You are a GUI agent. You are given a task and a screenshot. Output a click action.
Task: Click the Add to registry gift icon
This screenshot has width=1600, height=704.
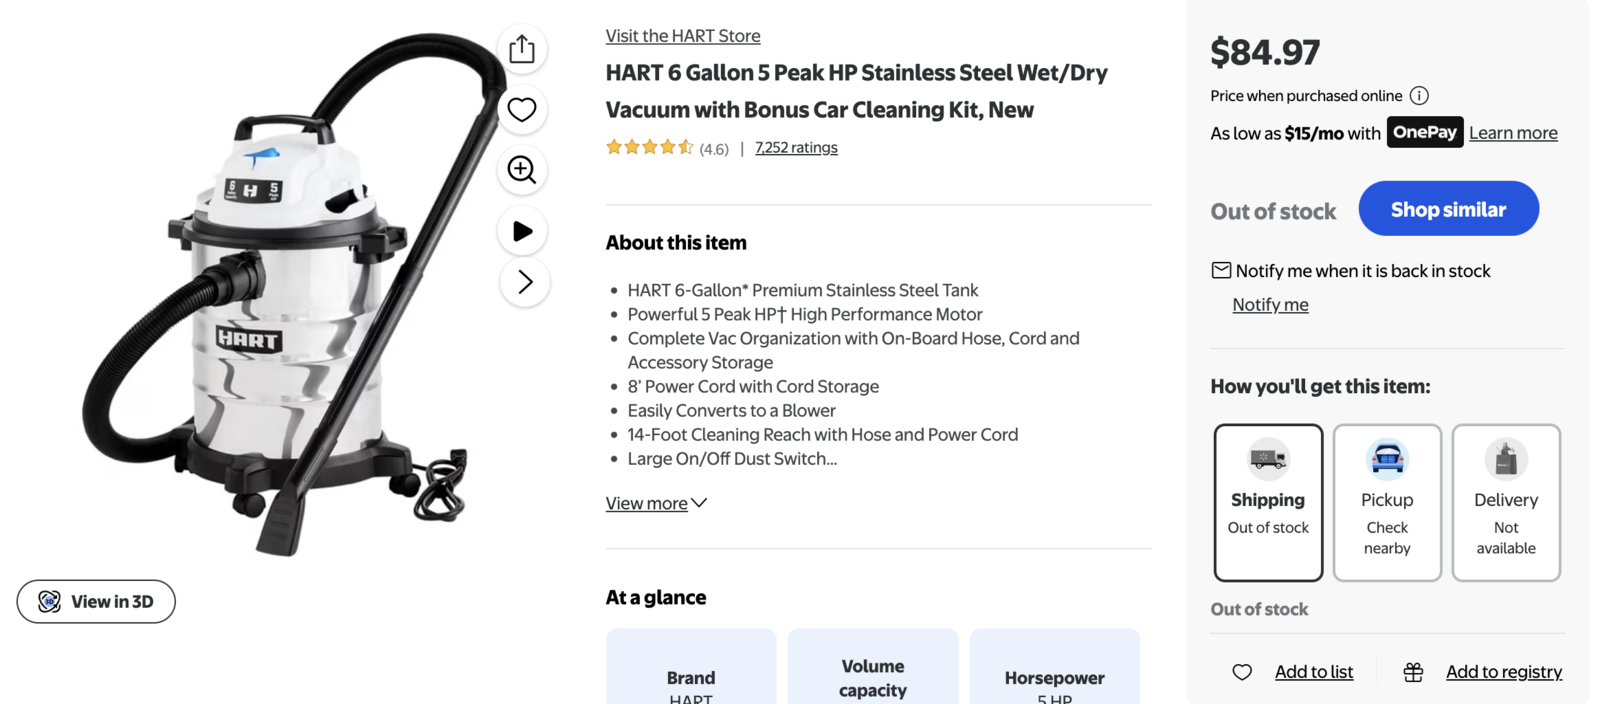1413,672
